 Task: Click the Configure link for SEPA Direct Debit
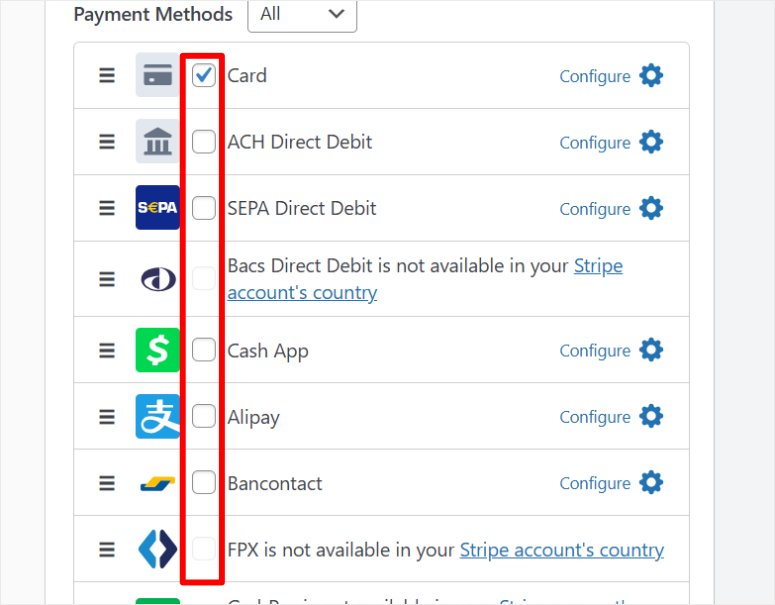pyautogui.click(x=594, y=209)
